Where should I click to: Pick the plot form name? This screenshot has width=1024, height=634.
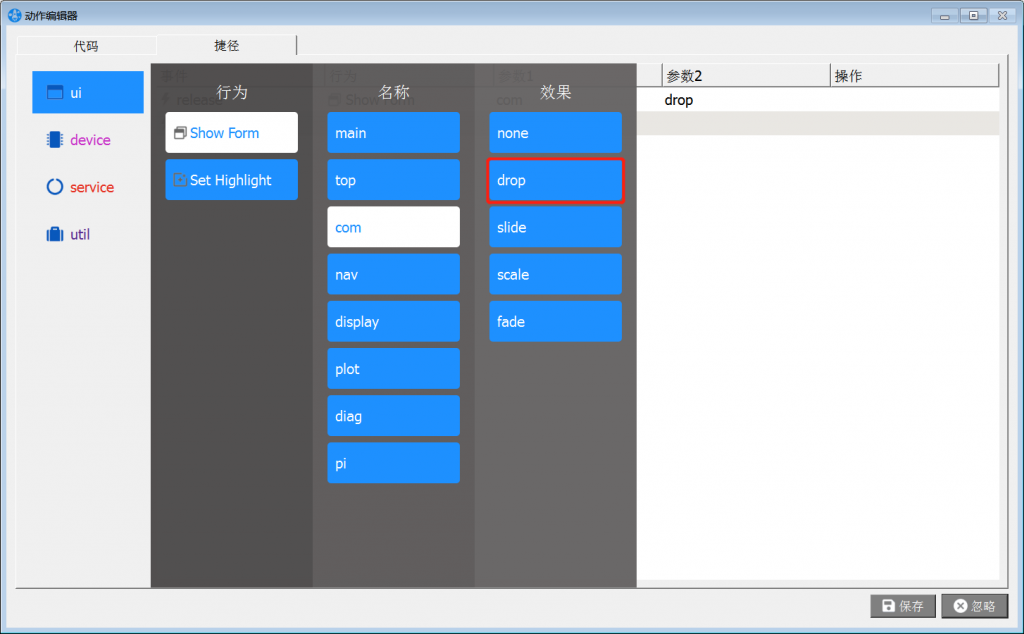point(393,368)
